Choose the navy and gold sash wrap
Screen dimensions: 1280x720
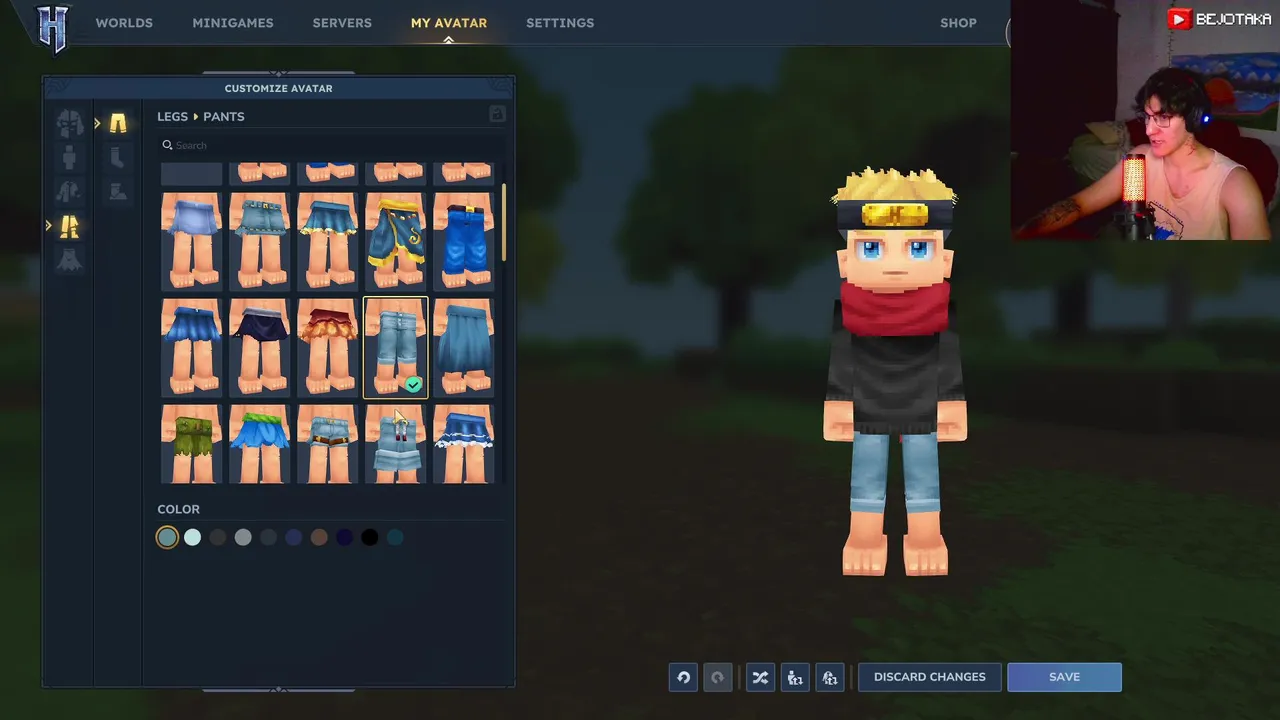click(395, 241)
